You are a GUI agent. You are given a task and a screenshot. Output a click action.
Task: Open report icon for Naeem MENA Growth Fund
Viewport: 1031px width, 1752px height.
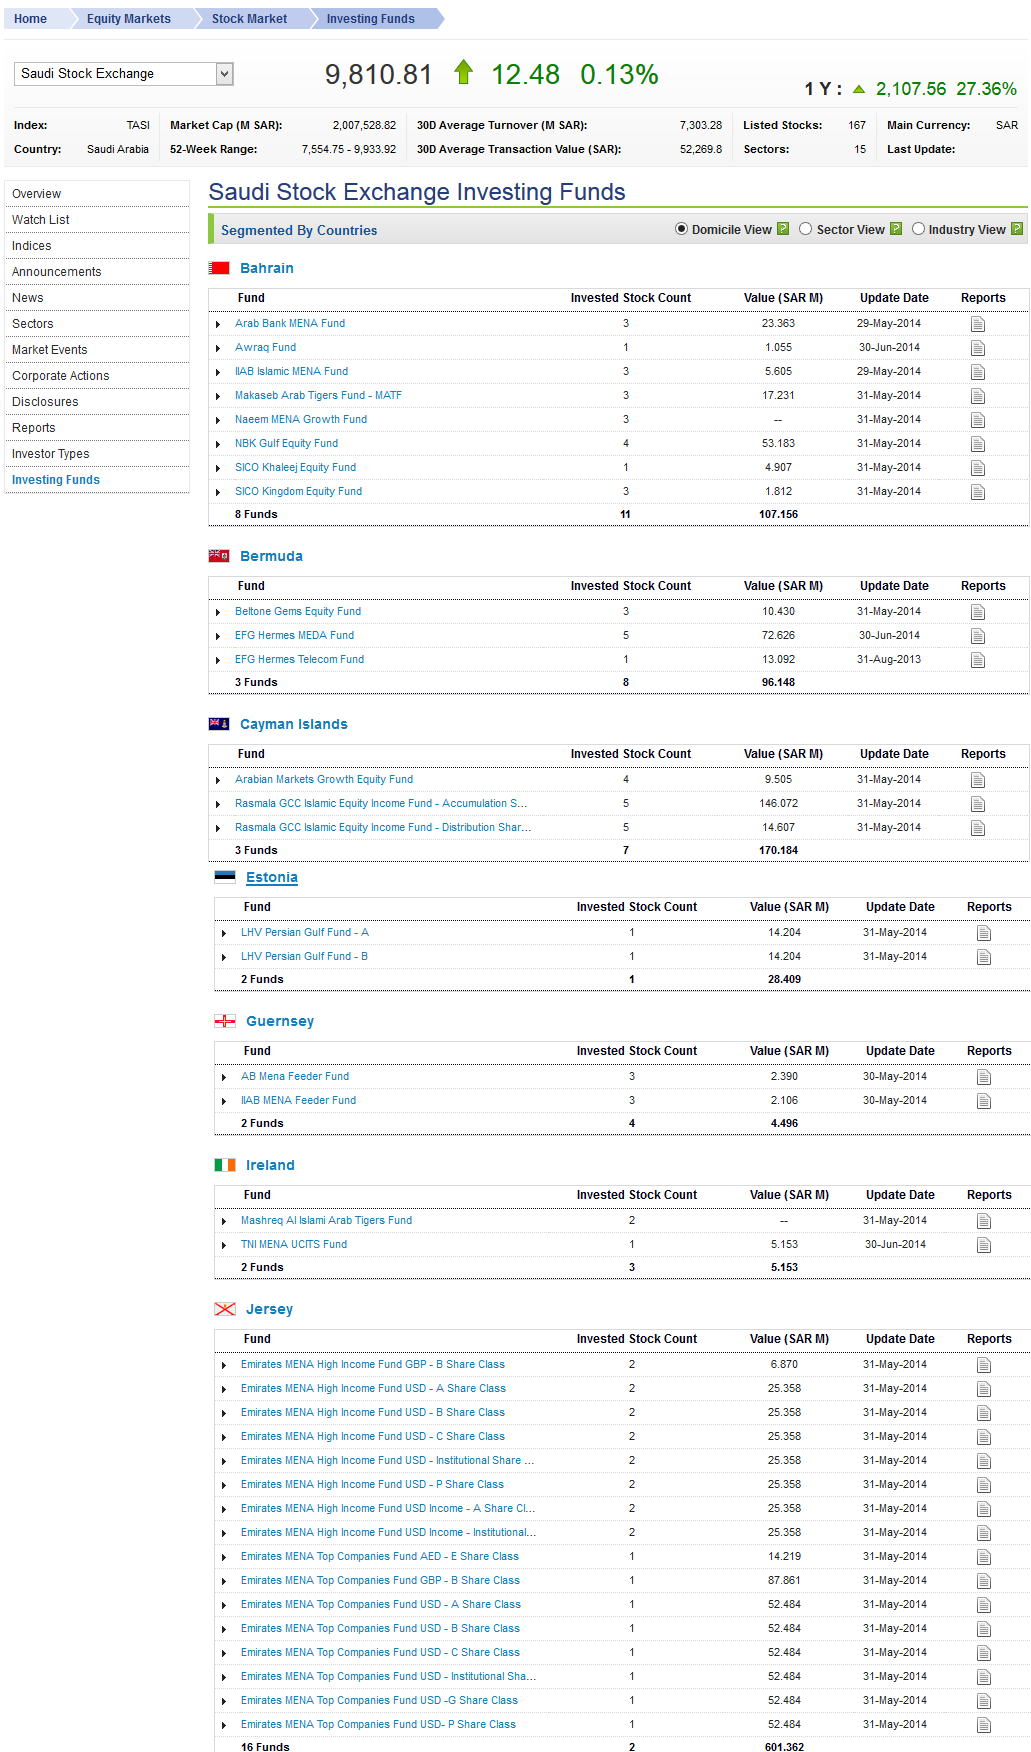[978, 420]
